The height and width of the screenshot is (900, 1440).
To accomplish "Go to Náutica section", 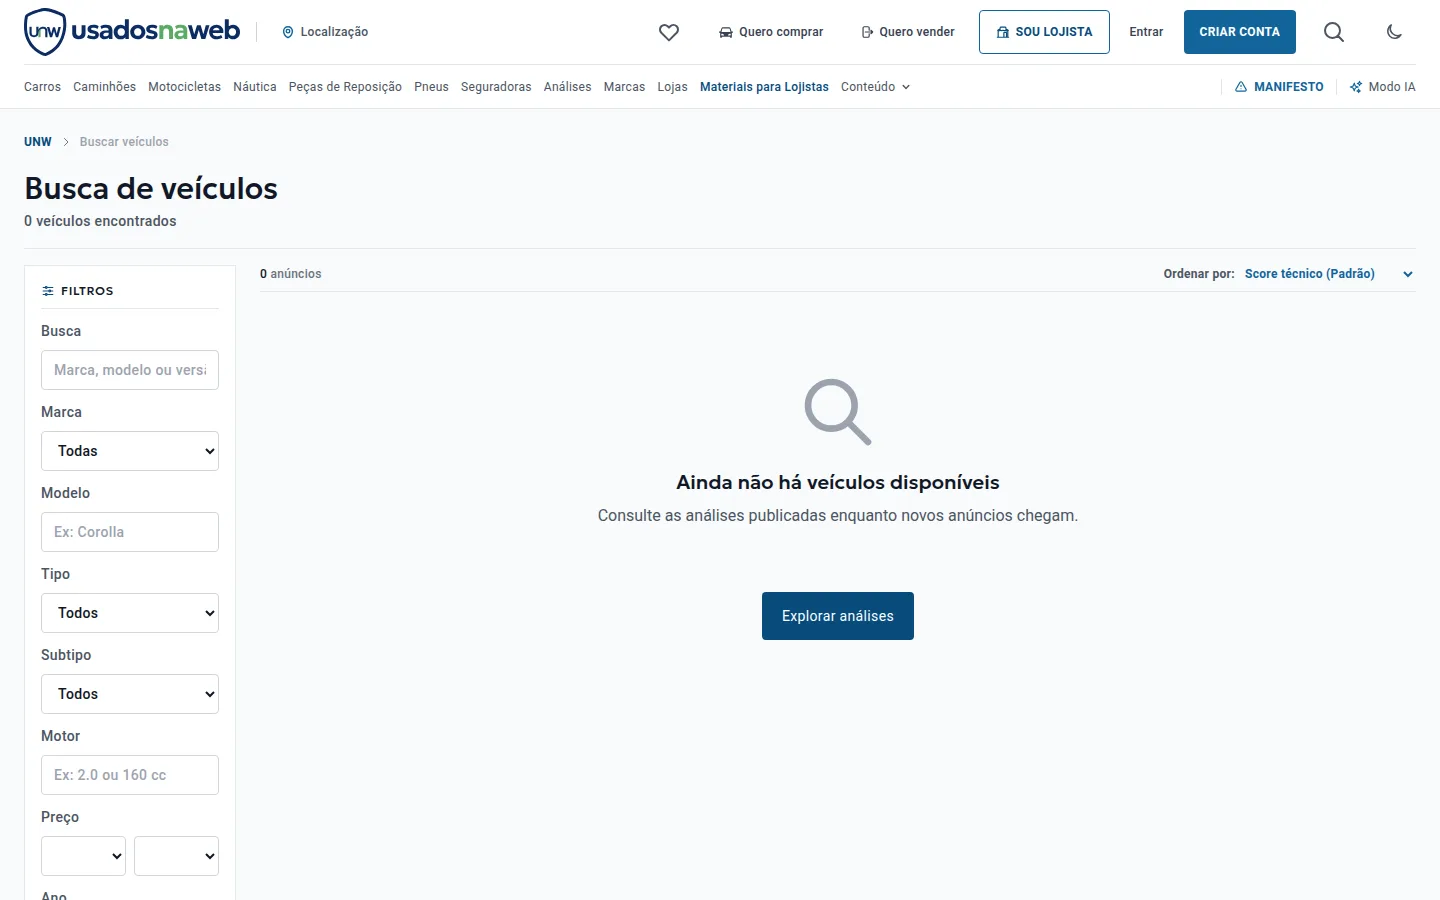I will (255, 87).
